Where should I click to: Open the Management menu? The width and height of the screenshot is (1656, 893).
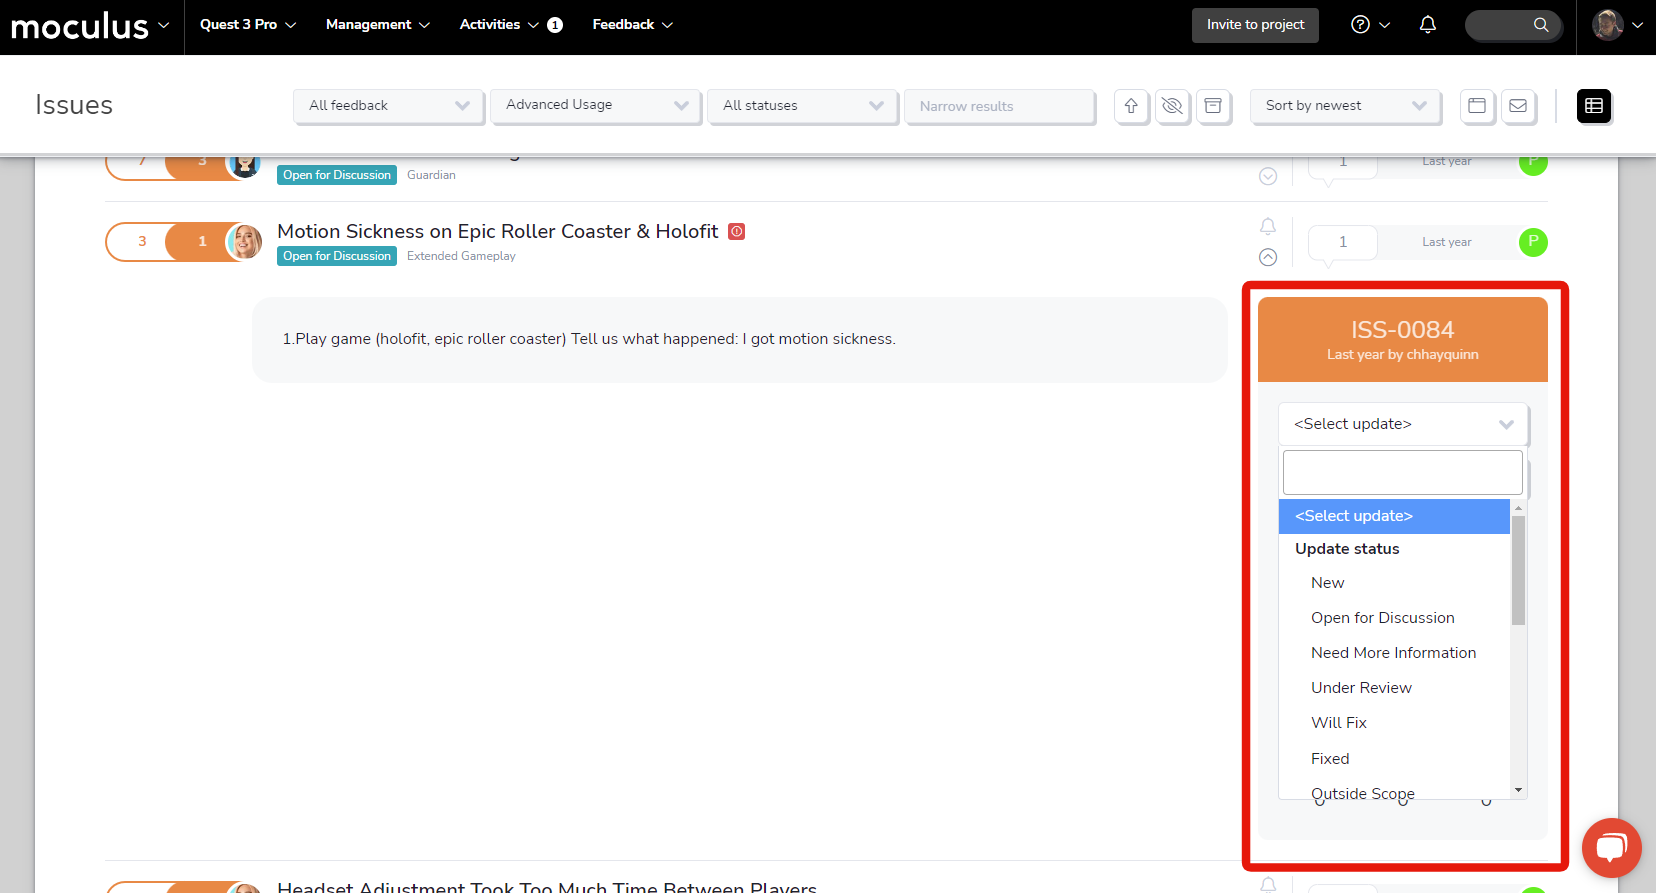[x=377, y=25]
